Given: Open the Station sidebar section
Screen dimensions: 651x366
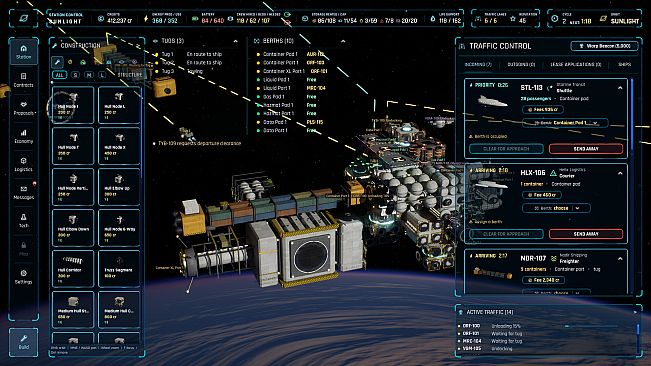Looking at the screenshot, I should (x=23, y=52).
